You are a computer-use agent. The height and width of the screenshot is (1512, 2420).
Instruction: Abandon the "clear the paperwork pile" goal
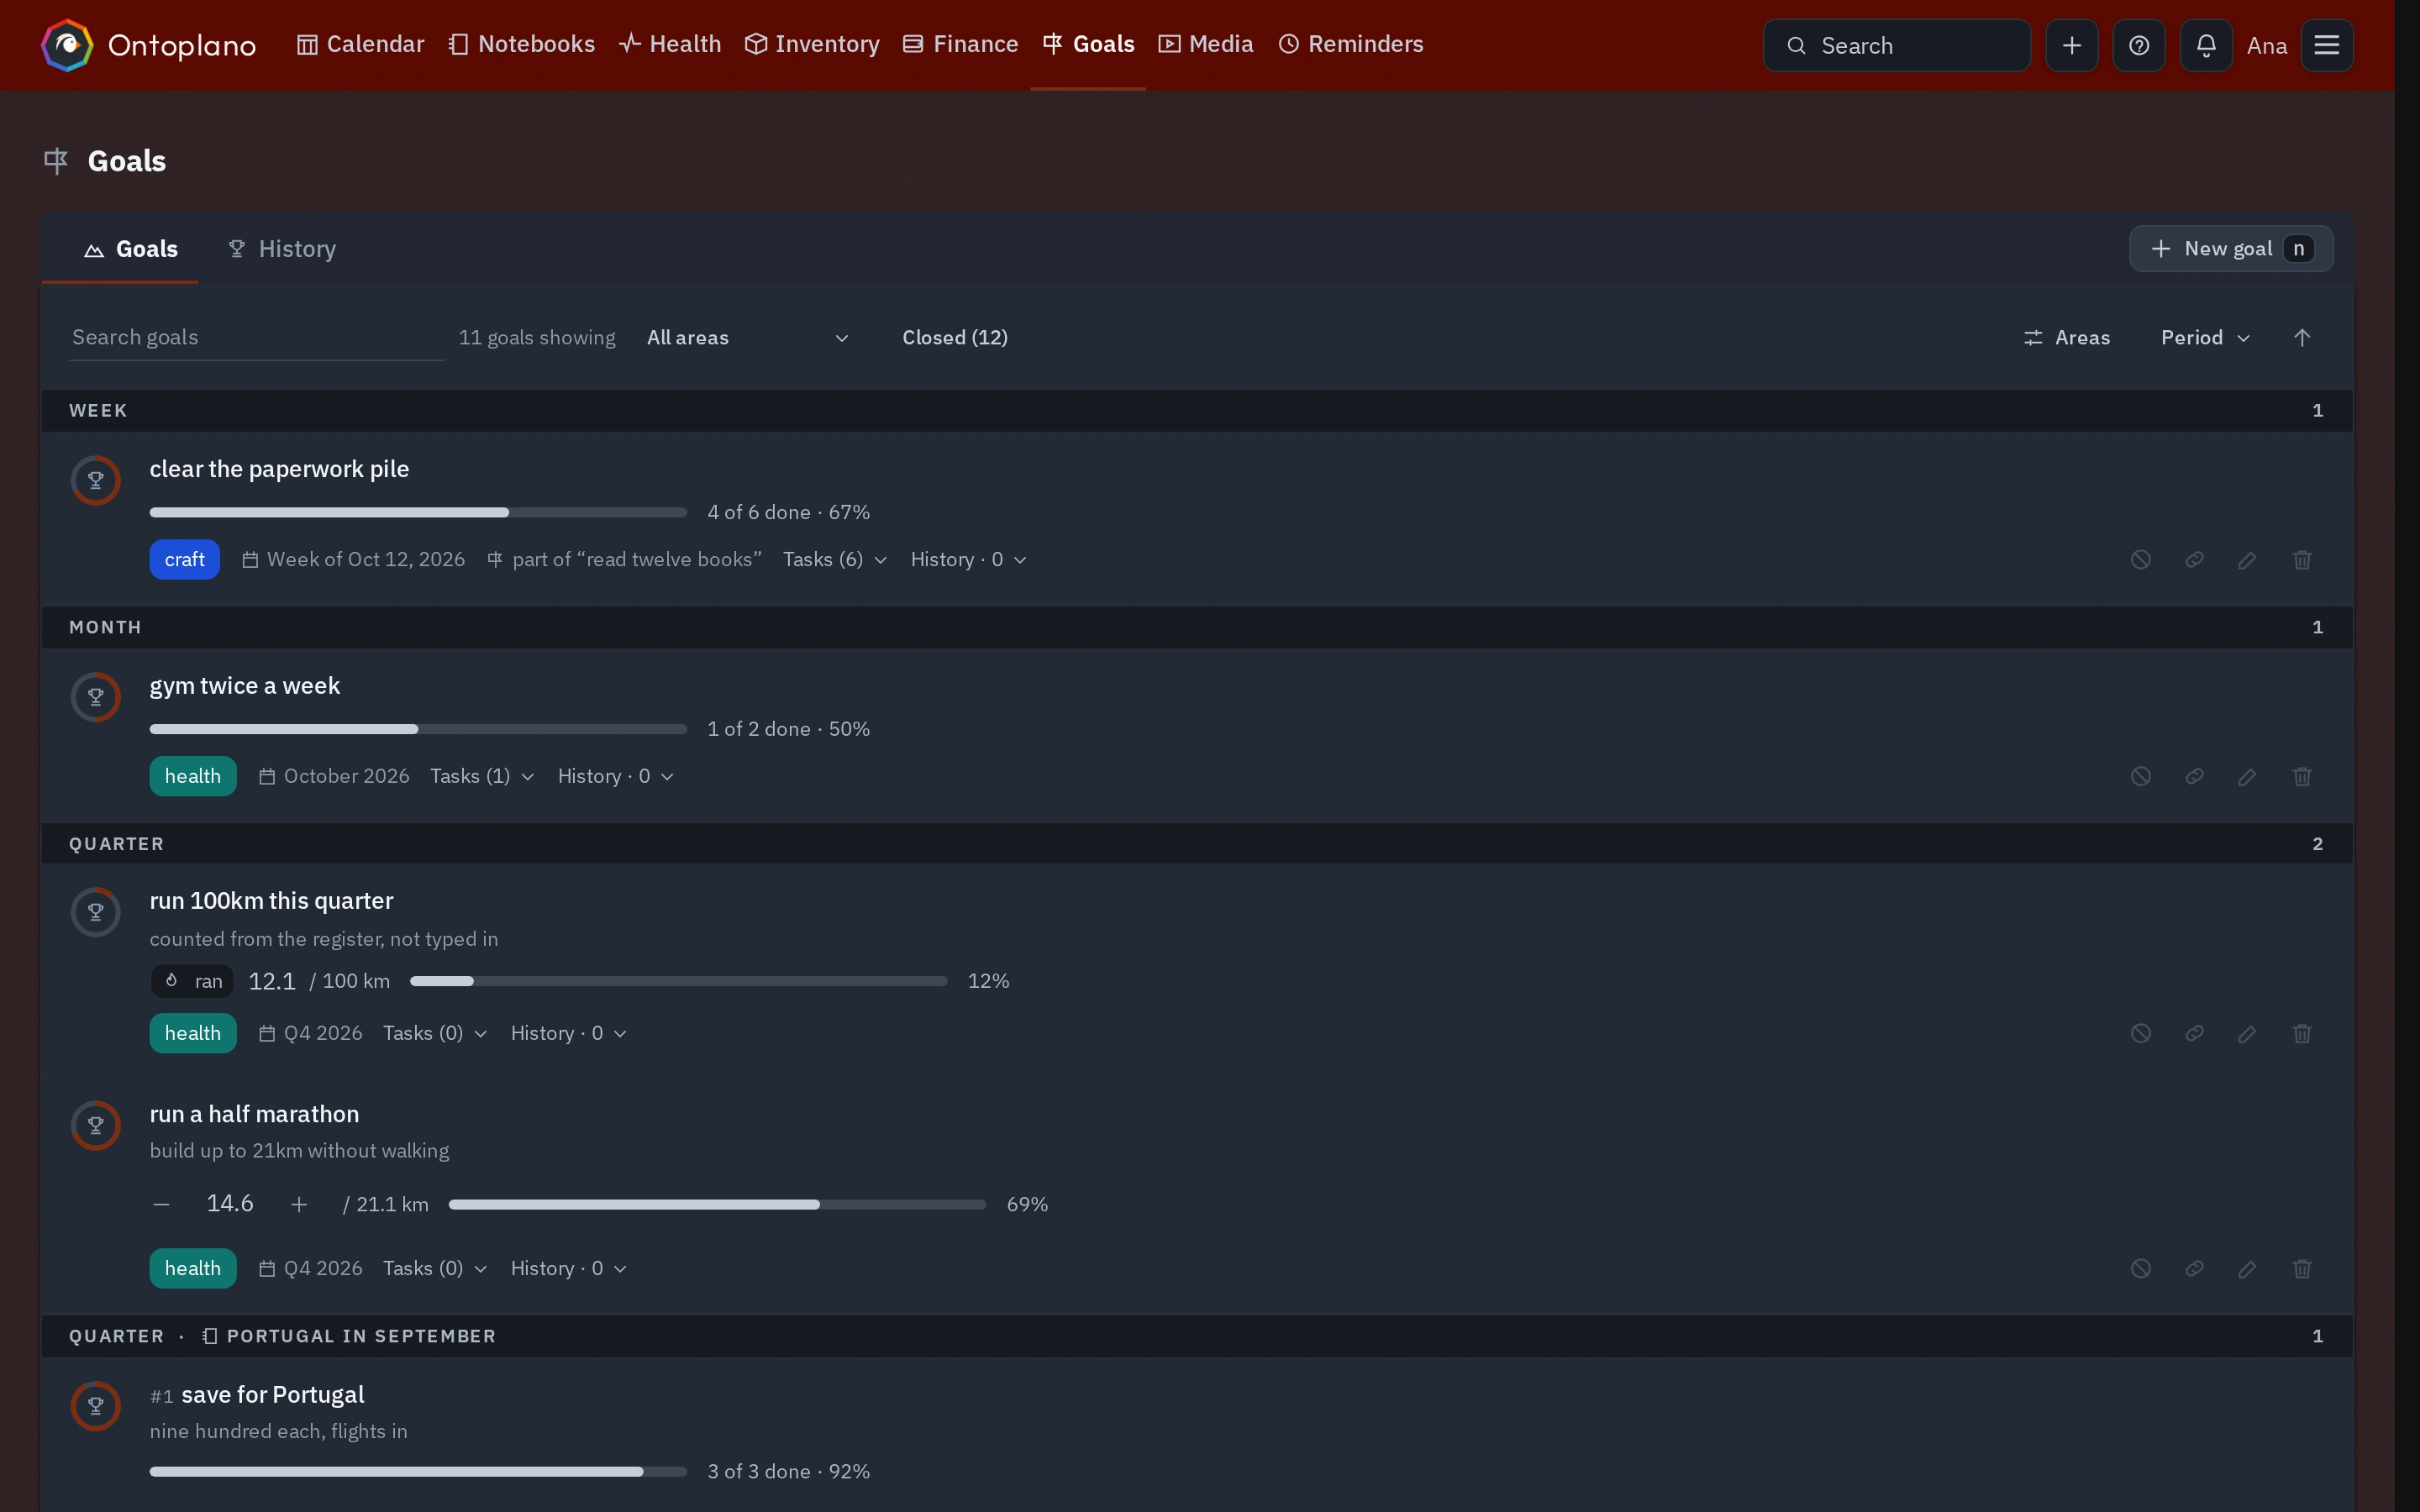point(2140,559)
